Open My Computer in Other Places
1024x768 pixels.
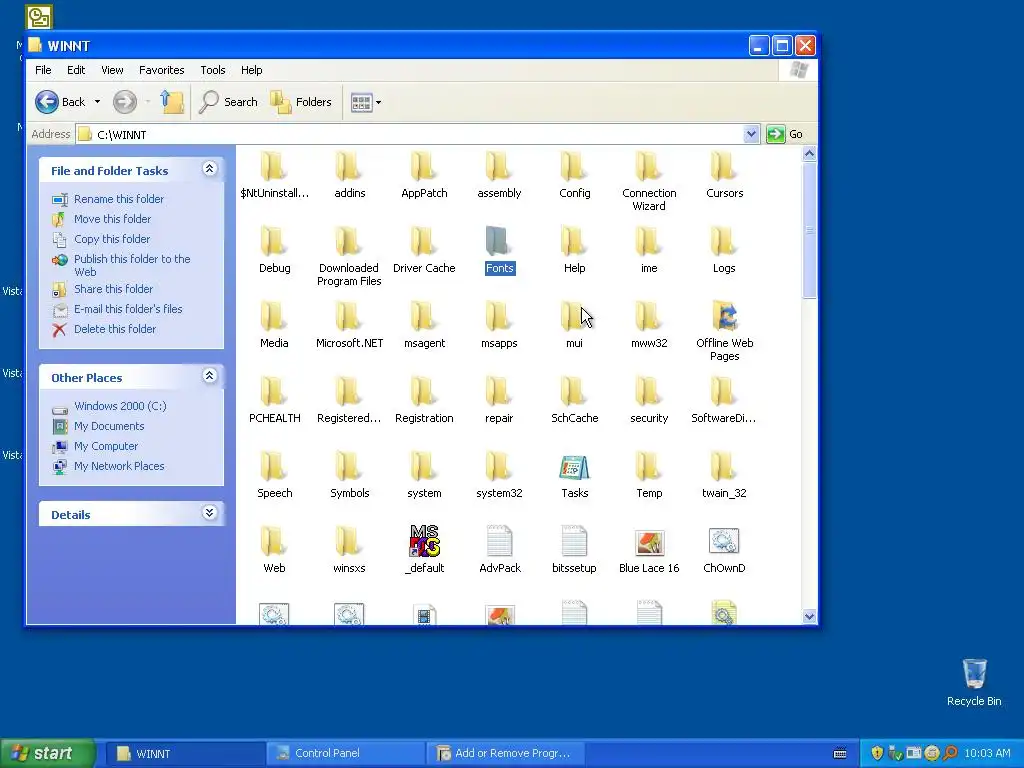click(x=106, y=446)
